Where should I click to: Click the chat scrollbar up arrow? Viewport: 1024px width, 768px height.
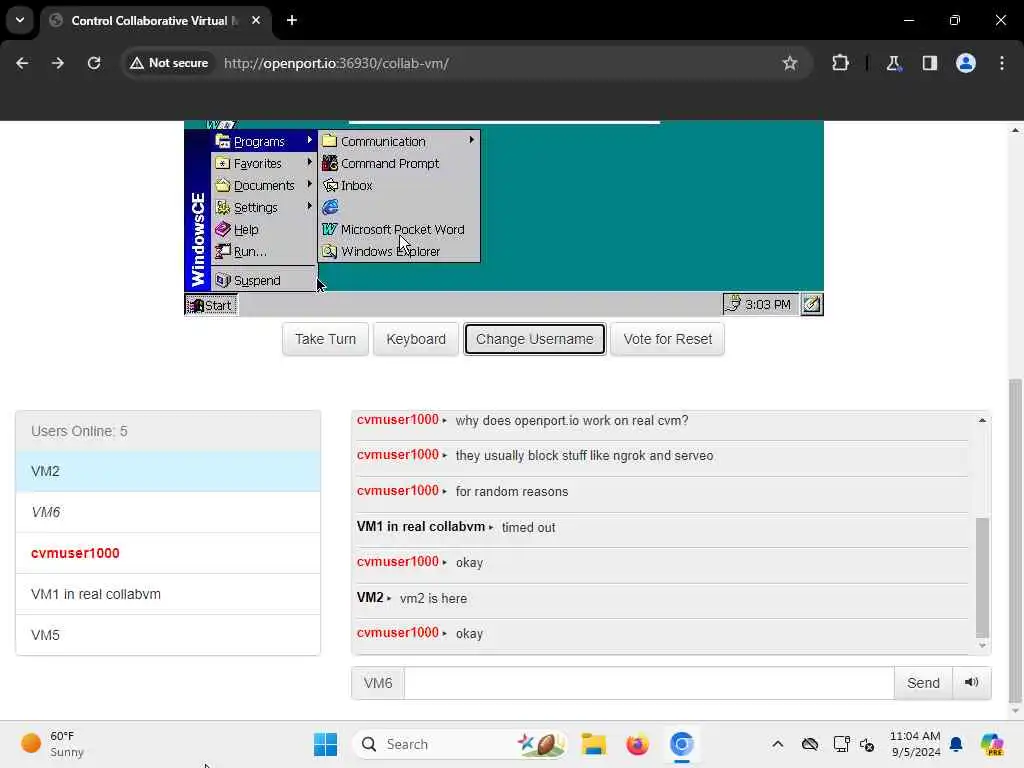(982, 421)
